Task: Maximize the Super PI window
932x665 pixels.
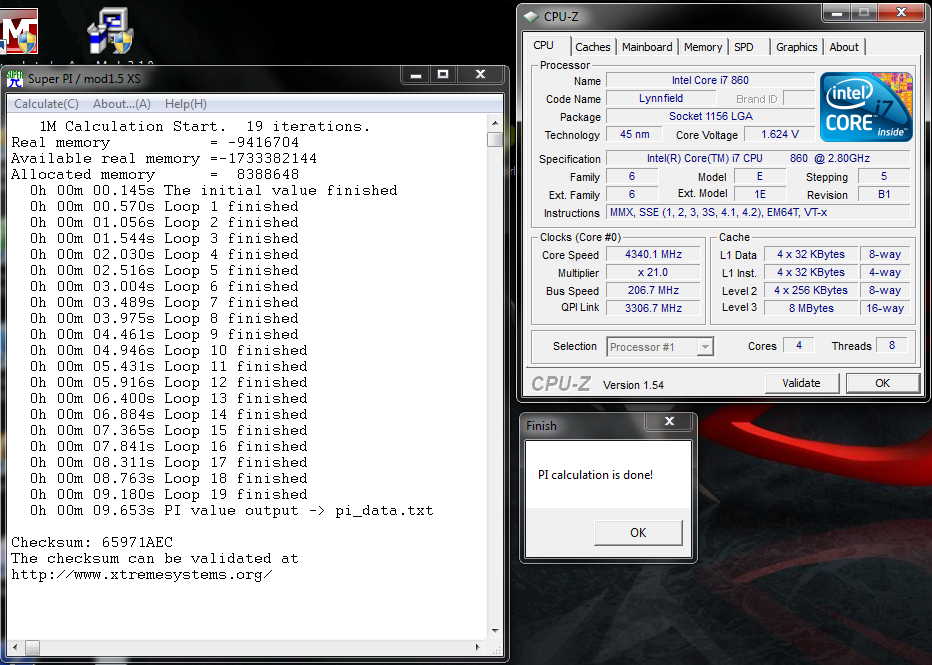Action: 443,75
